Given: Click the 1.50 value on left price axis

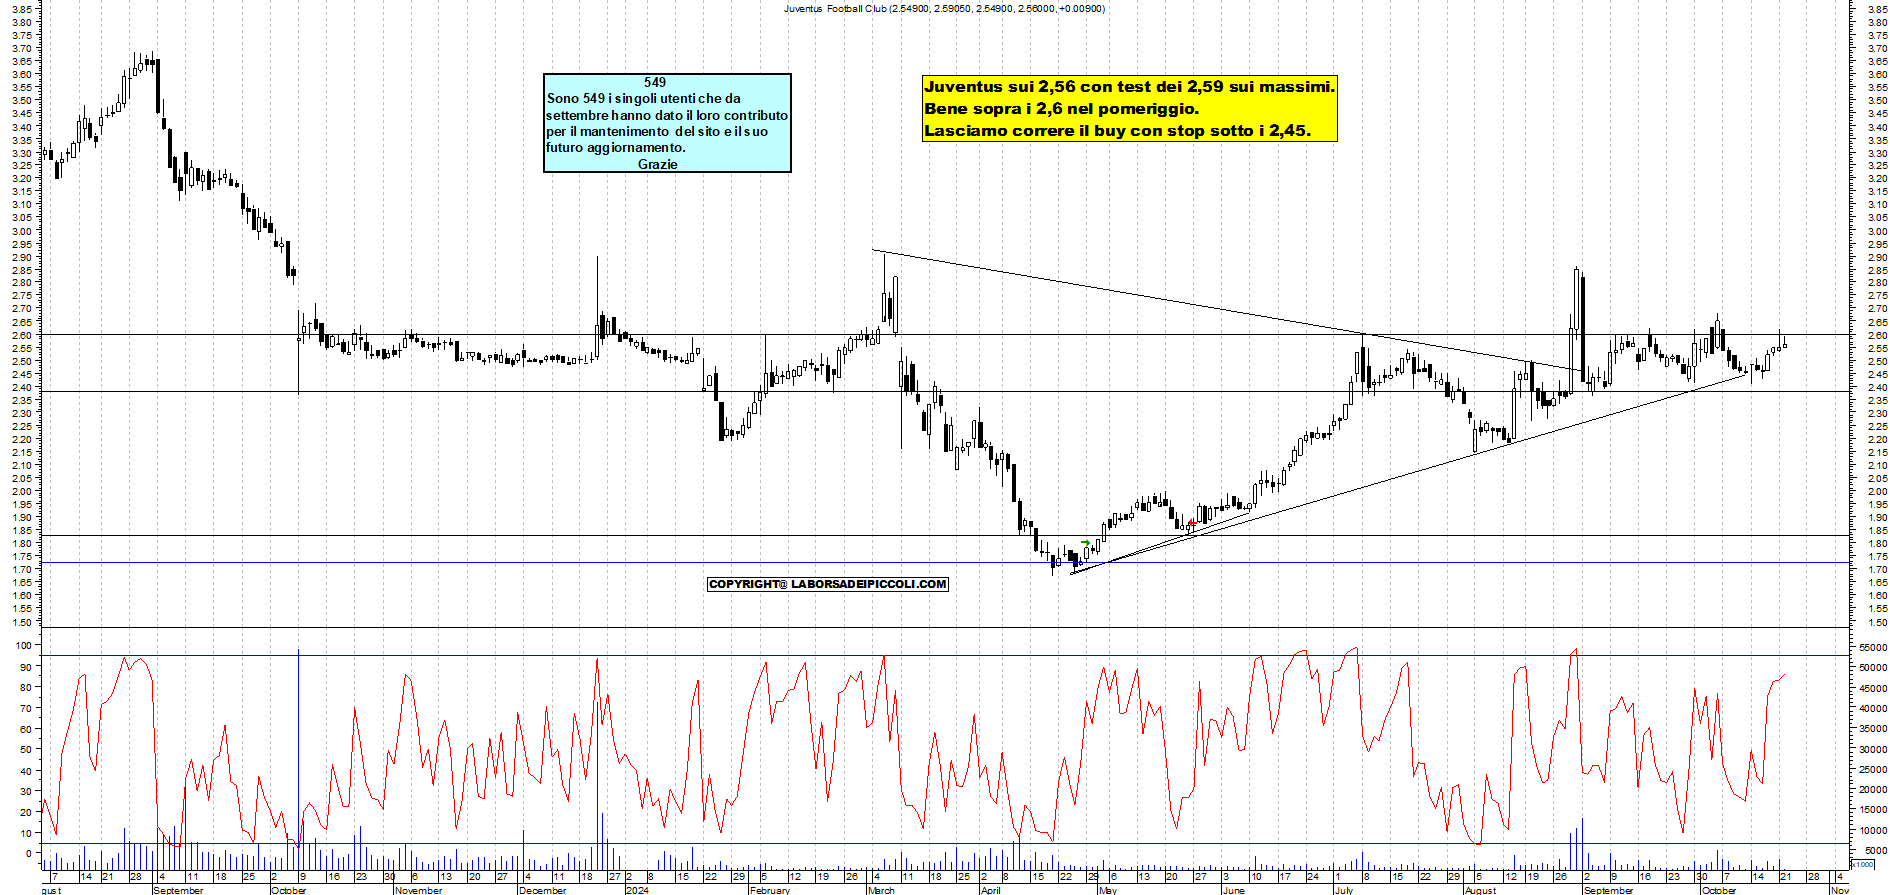Looking at the screenshot, I should point(23,622).
